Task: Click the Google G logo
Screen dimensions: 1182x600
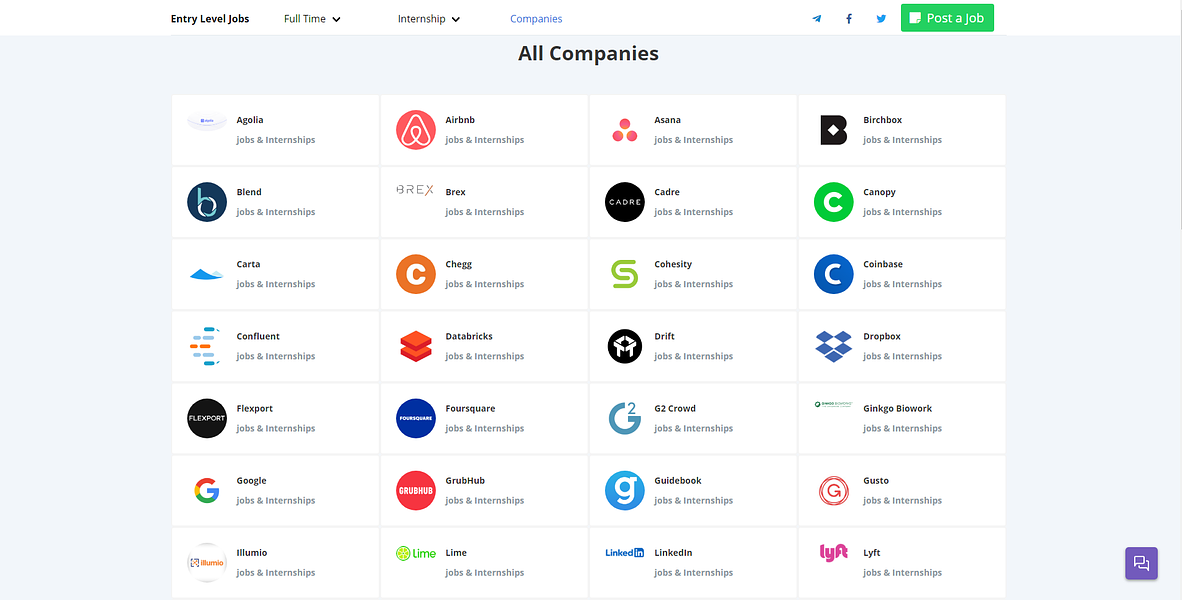Action: coord(207,491)
